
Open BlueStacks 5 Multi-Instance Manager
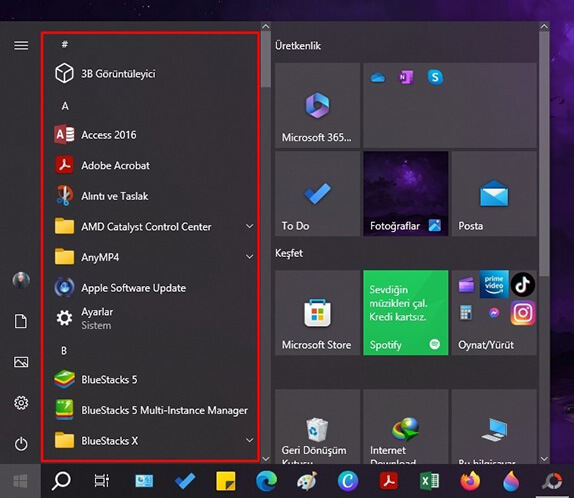(150, 410)
